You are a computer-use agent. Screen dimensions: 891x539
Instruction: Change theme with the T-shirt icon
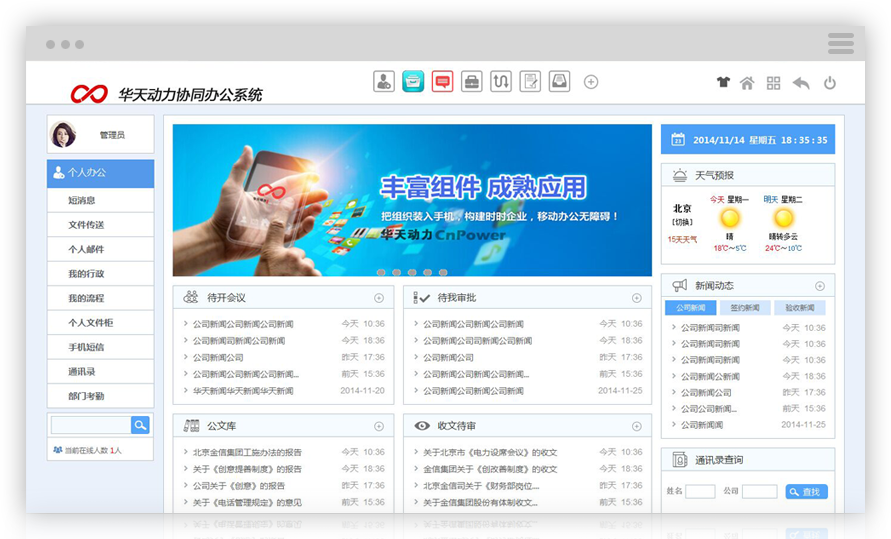(723, 82)
